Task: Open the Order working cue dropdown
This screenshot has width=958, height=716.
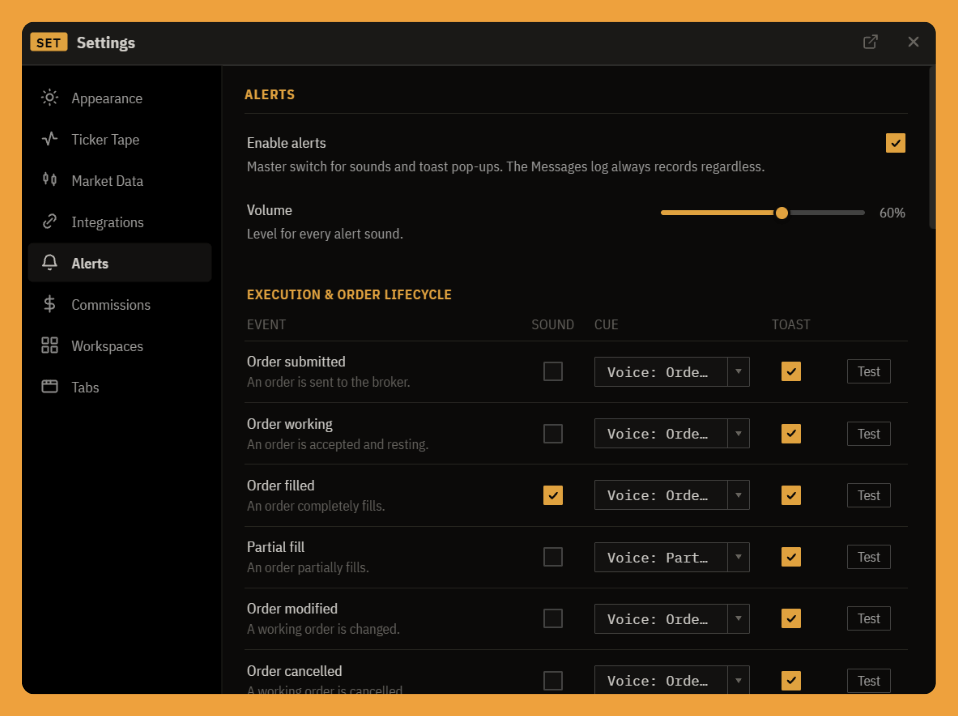Action: click(x=671, y=434)
